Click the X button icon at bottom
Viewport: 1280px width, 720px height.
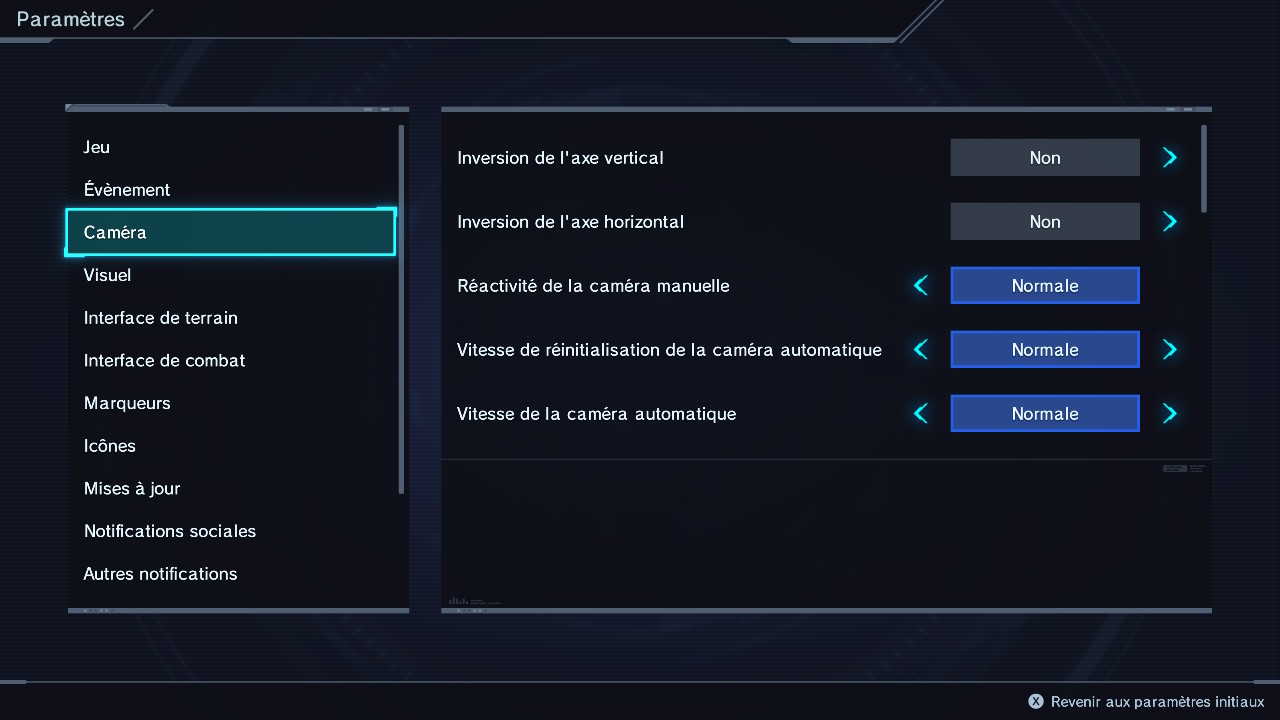1036,702
